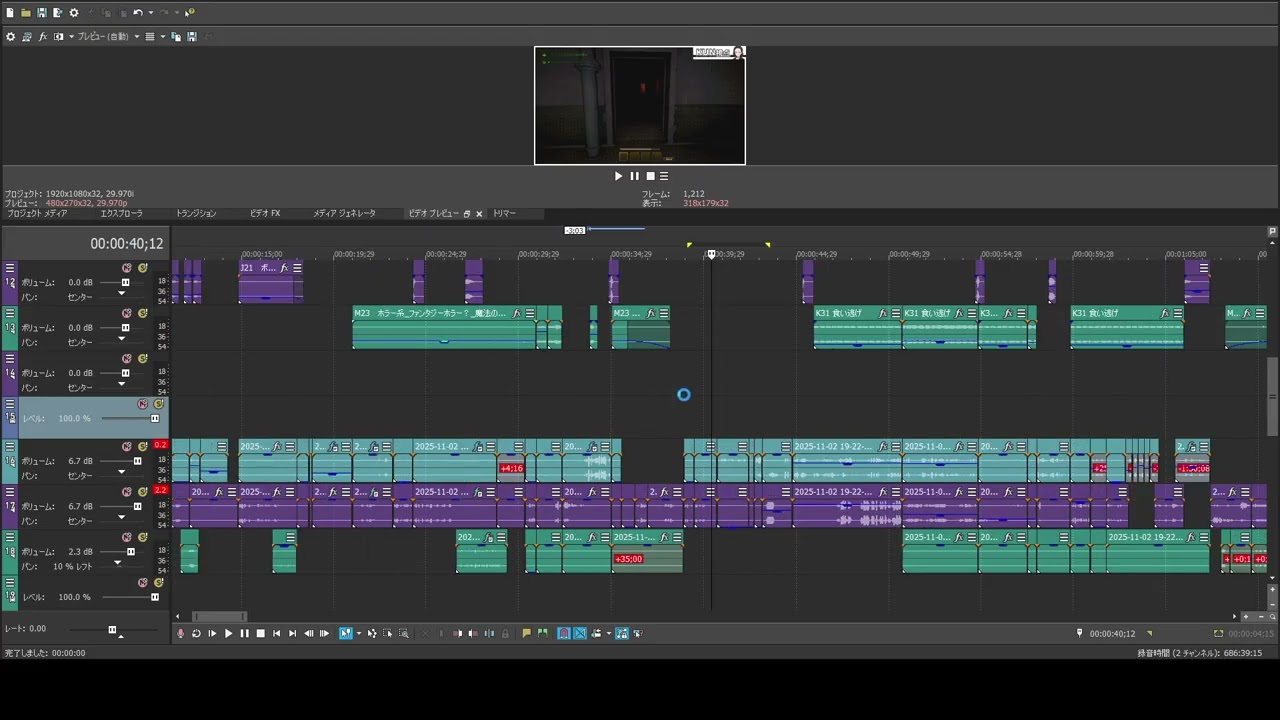Screen dimensions: 1280x720
Task: Mute audio track 12
Action: coord(127,268)
